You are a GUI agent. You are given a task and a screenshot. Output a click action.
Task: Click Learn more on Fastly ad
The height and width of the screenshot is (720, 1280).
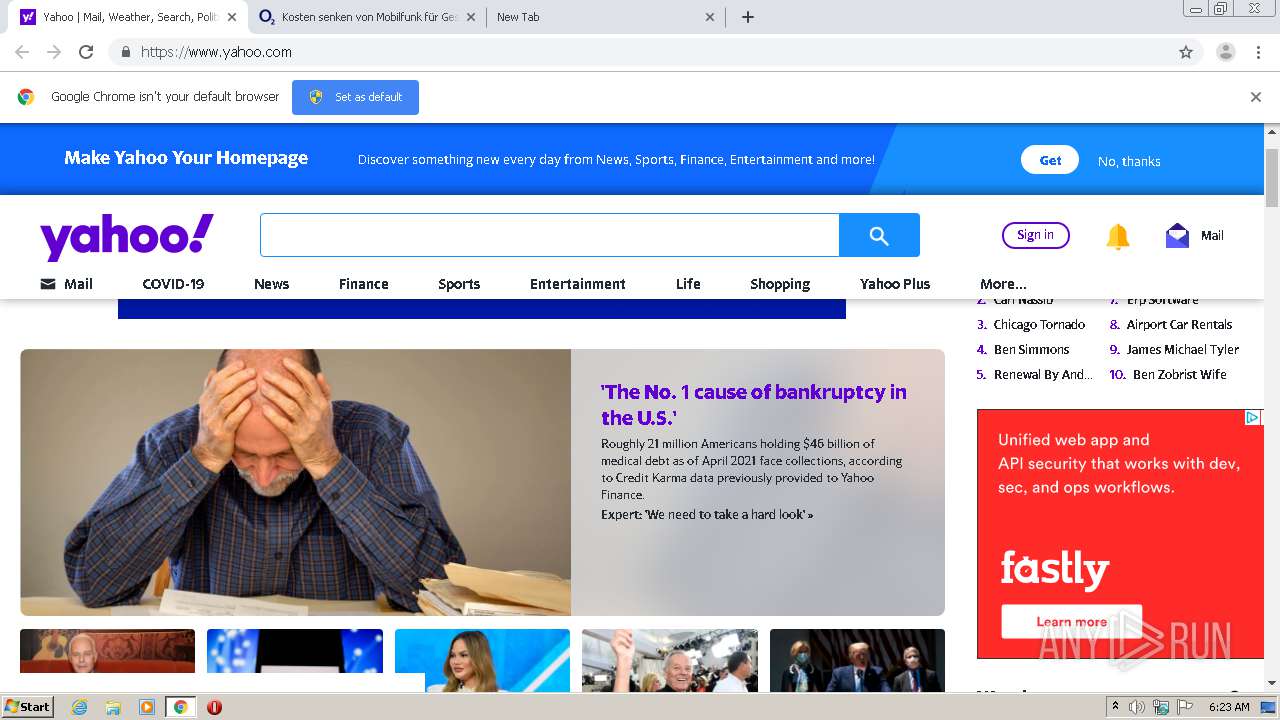coord(1071,621)
